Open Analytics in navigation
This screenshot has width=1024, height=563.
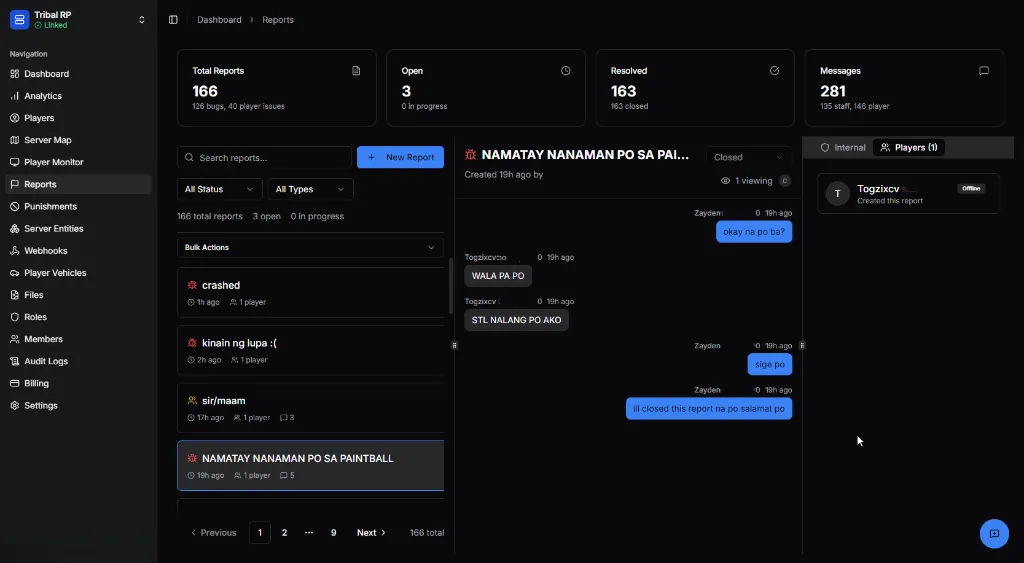(78, 96)
